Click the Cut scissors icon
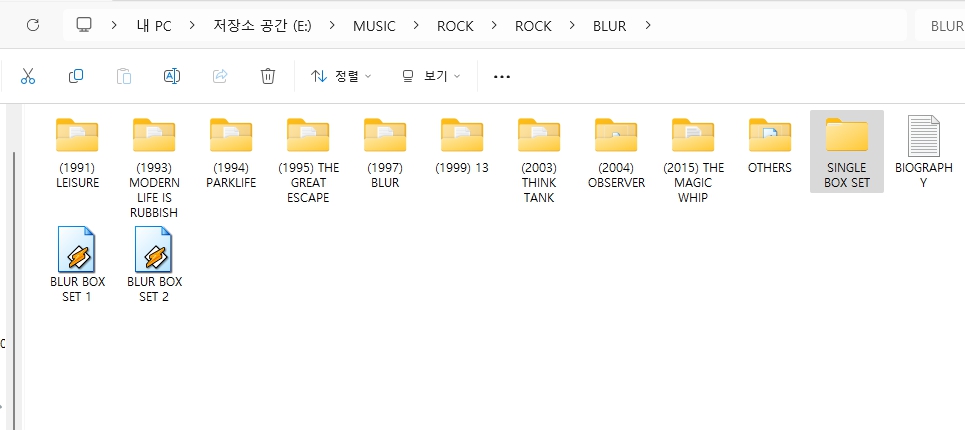Viewport: 965px width, 430px height. (x=28, y=76)
